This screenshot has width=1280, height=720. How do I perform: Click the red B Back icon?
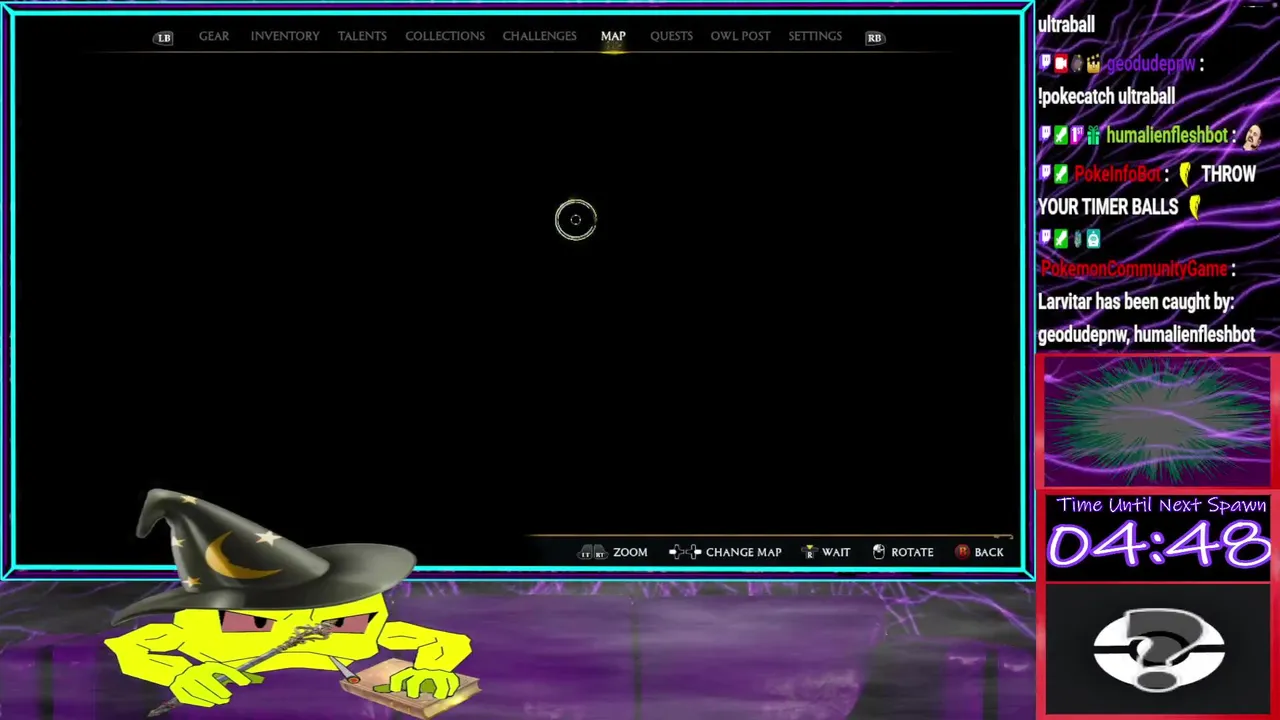coord(962,552)
